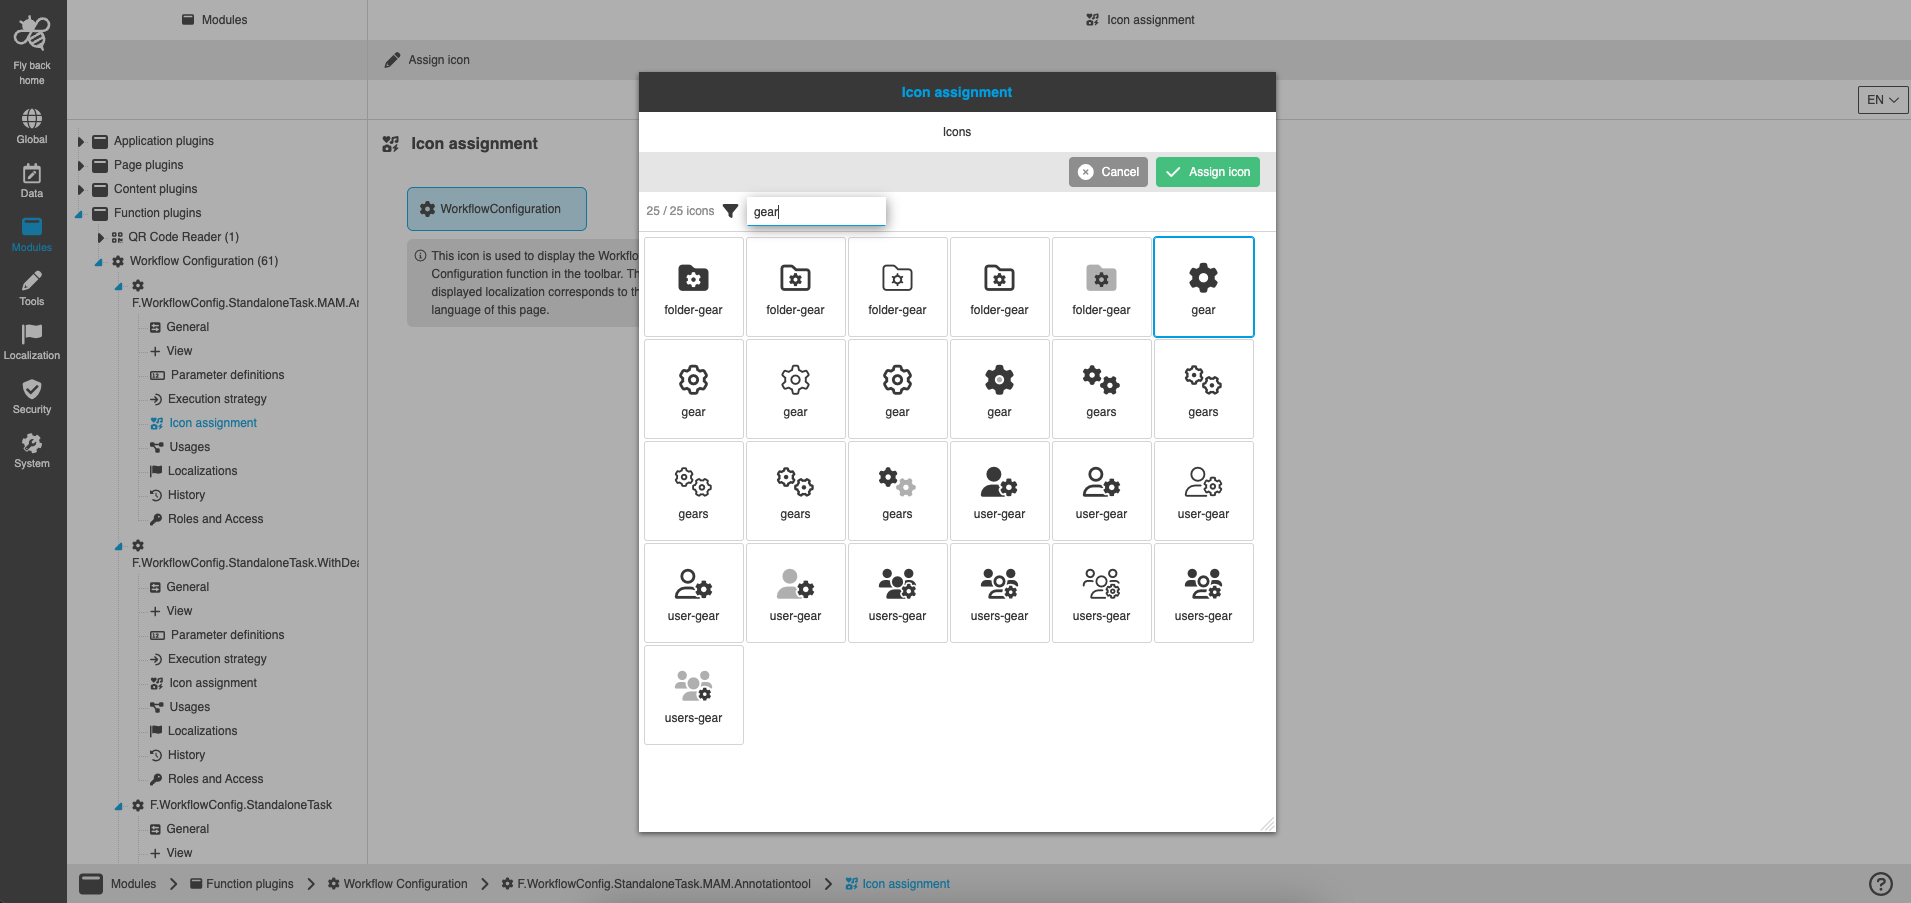This screenshot has height=903, width=1911.
Task: Open the help question mark icon
Action: coord(1879,883)
